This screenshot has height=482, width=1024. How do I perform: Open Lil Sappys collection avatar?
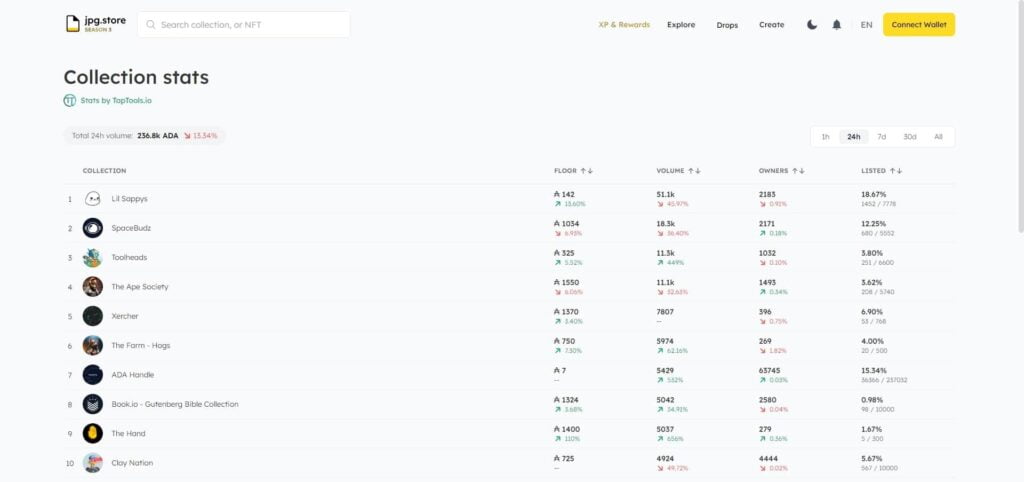coord(93,199)
